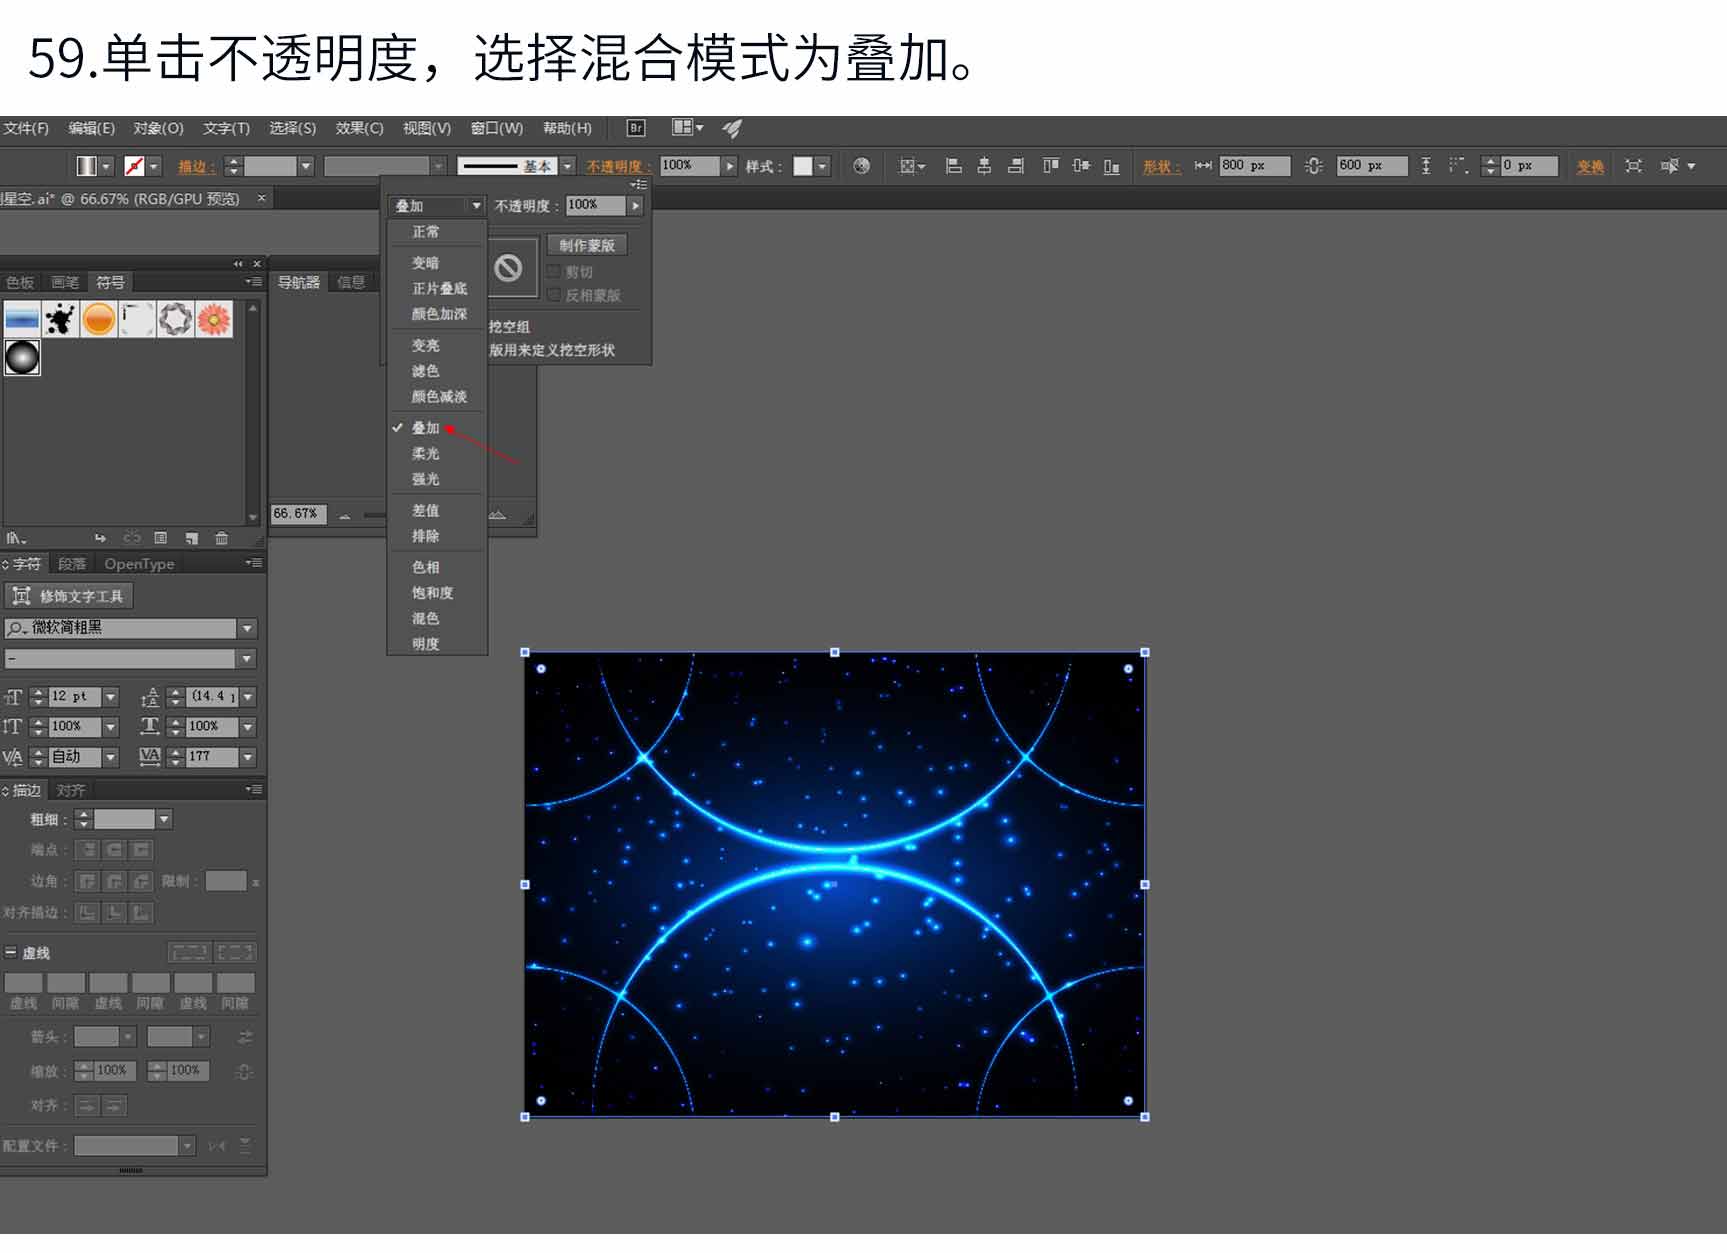The image size is (1727, 1253).
Task: Choose 正片叠底 blend mode
Action: (437, 288)
